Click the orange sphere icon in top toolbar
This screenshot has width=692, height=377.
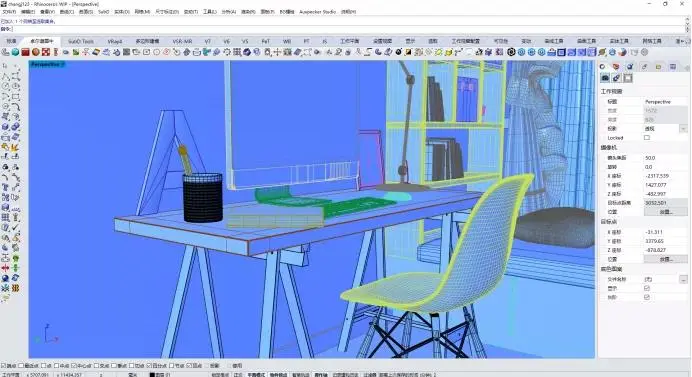[36, 52]
